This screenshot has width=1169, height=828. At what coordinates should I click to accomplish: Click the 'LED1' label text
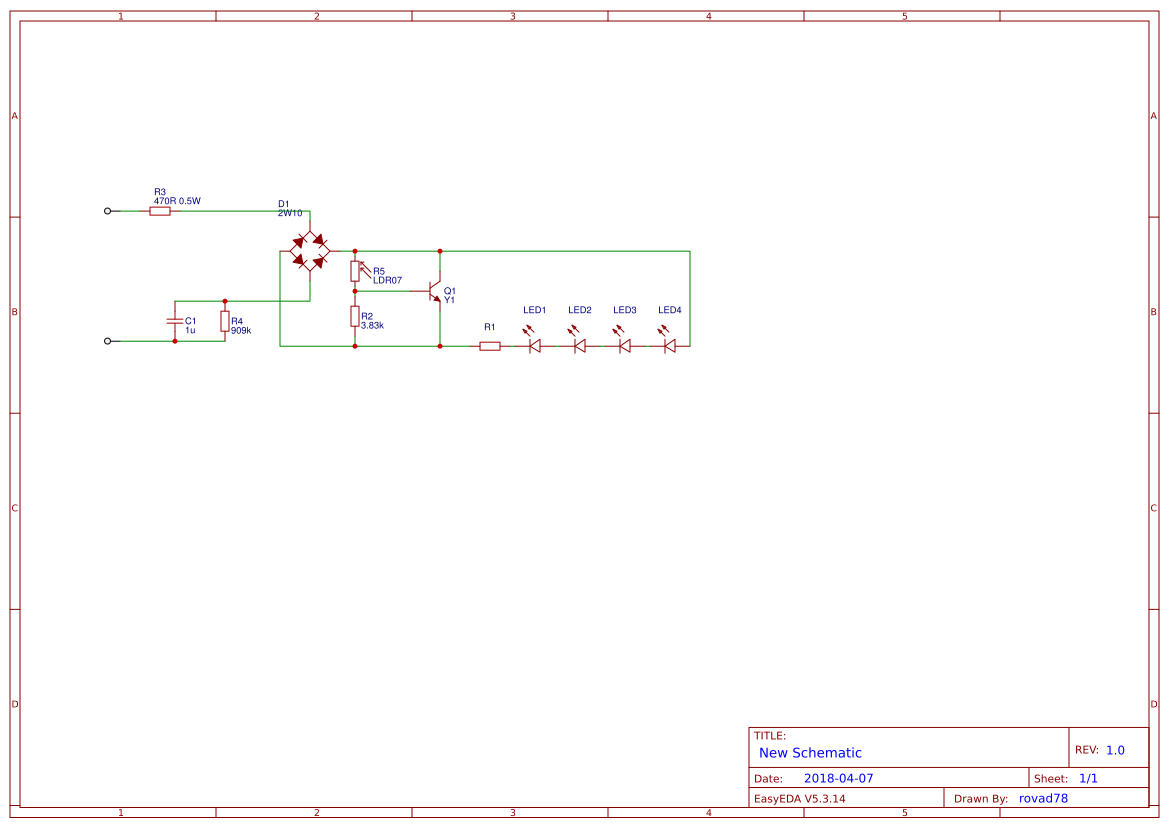pos(535,310)
